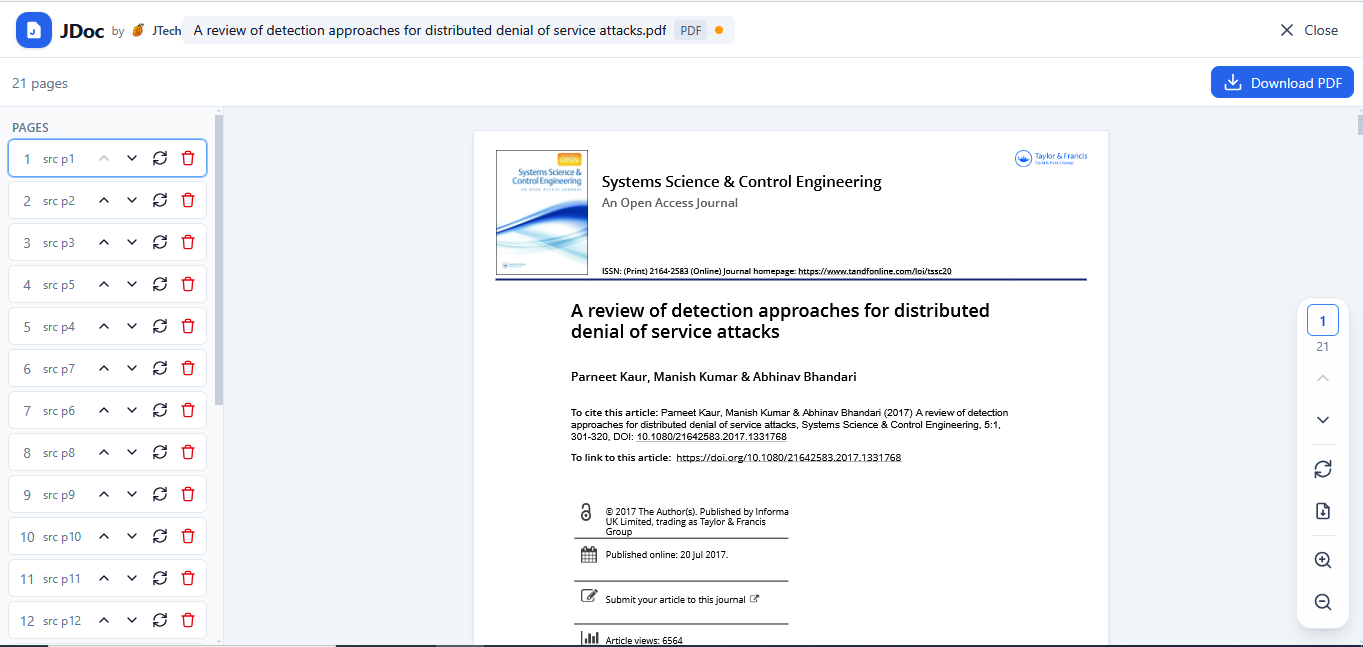Rotate page 2 src p2

coord(160,200)
